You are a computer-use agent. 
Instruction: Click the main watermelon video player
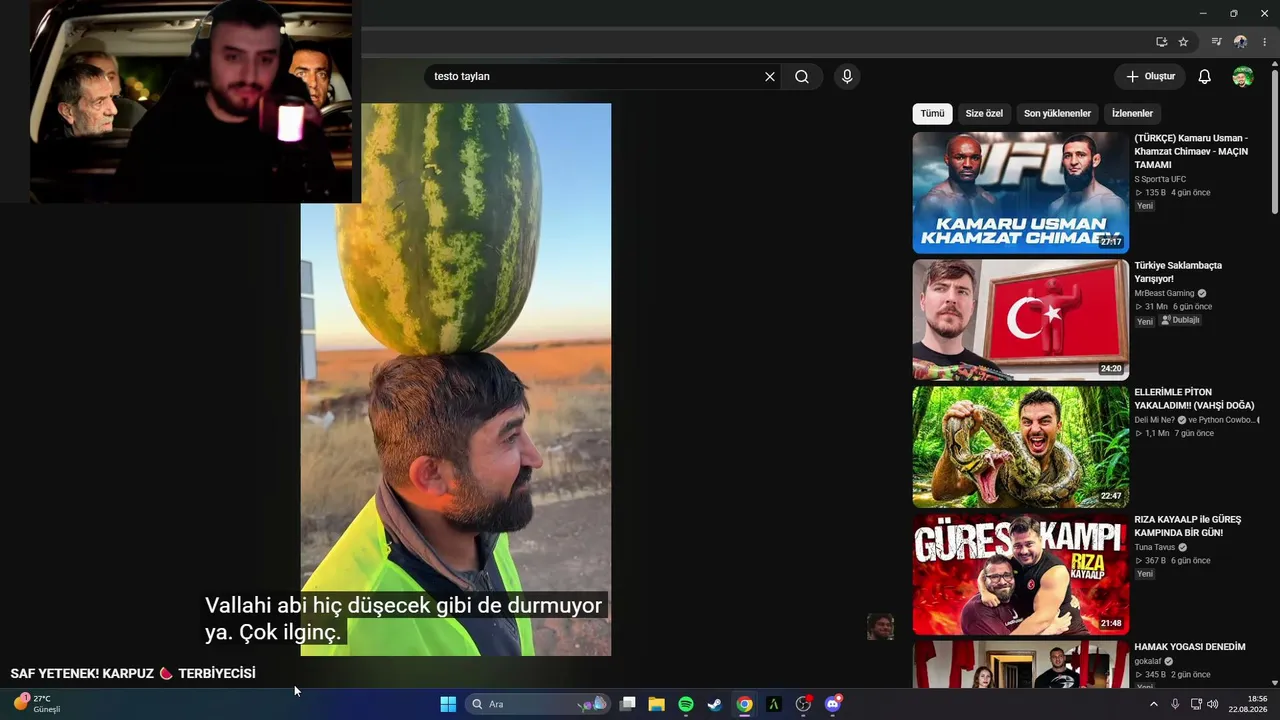(x=456, y=380)
